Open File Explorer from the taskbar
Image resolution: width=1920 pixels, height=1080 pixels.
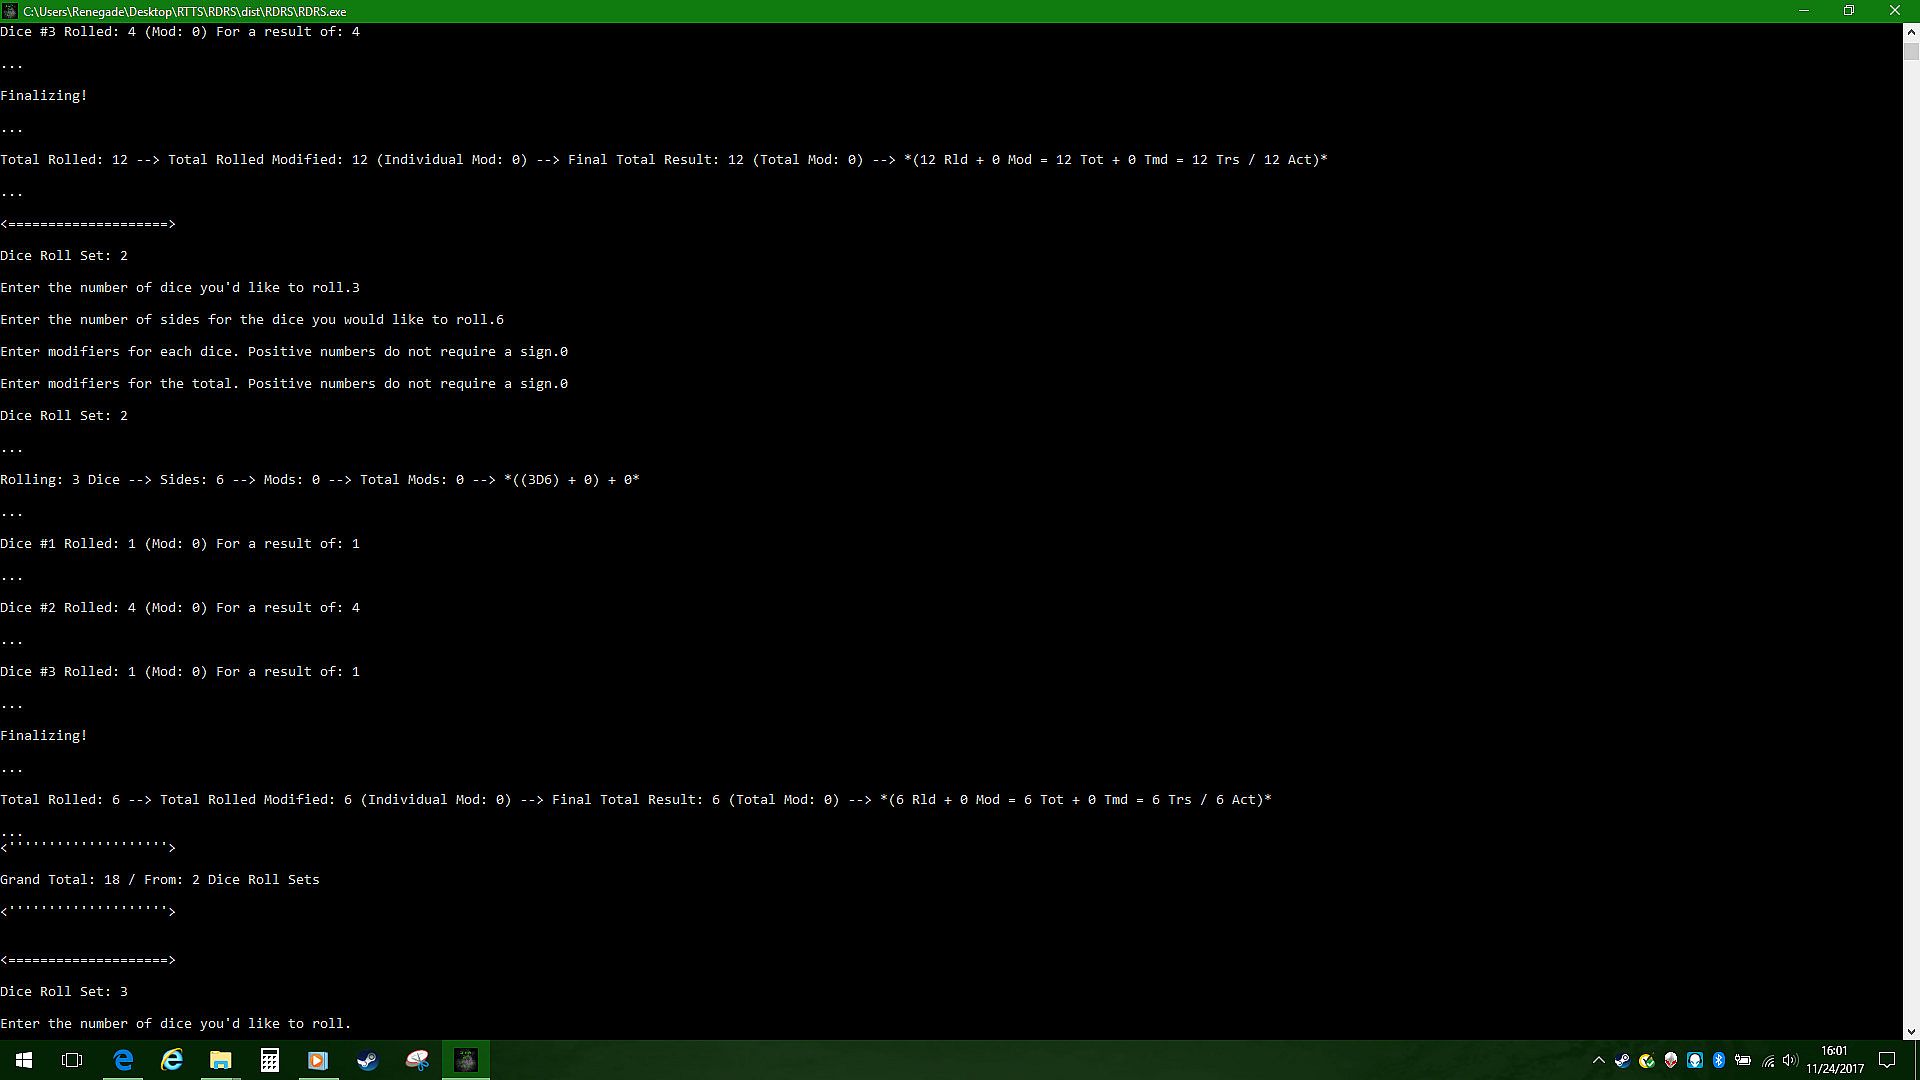(220, 1060)
